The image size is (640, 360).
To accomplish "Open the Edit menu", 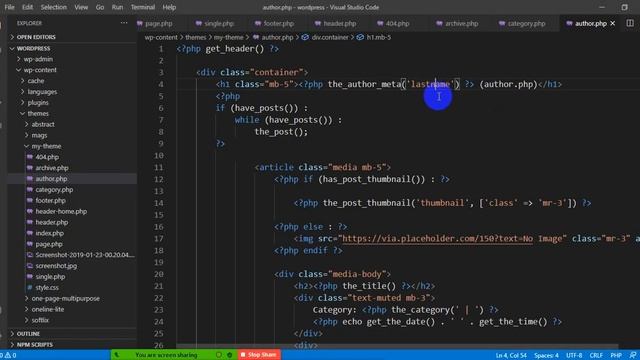I will (27, 7).
